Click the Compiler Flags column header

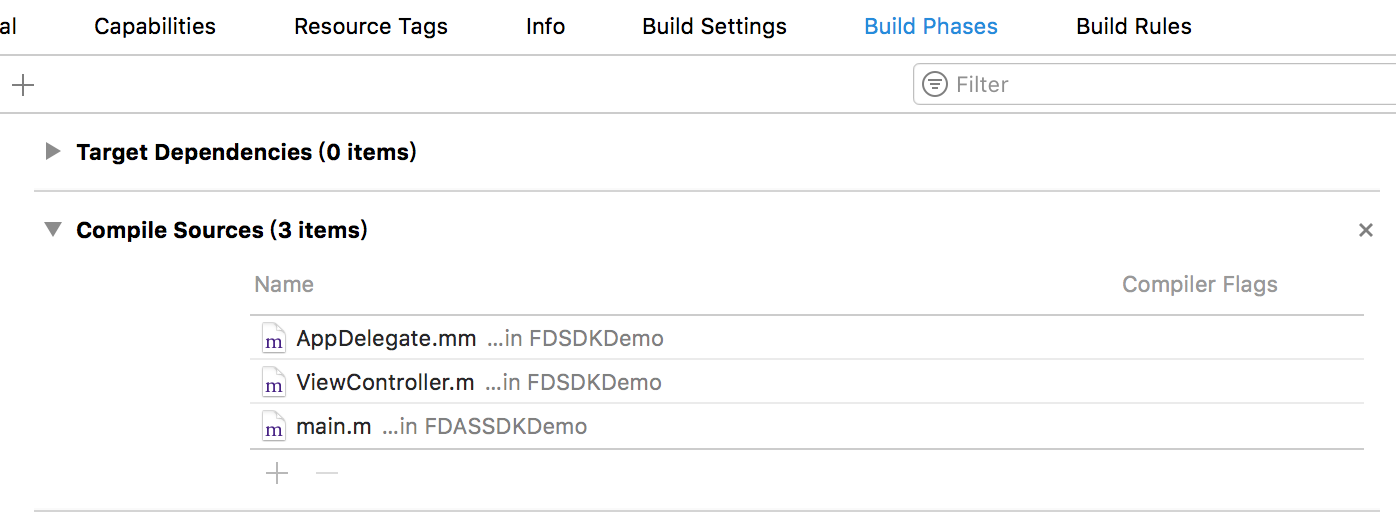point(1200,285)
